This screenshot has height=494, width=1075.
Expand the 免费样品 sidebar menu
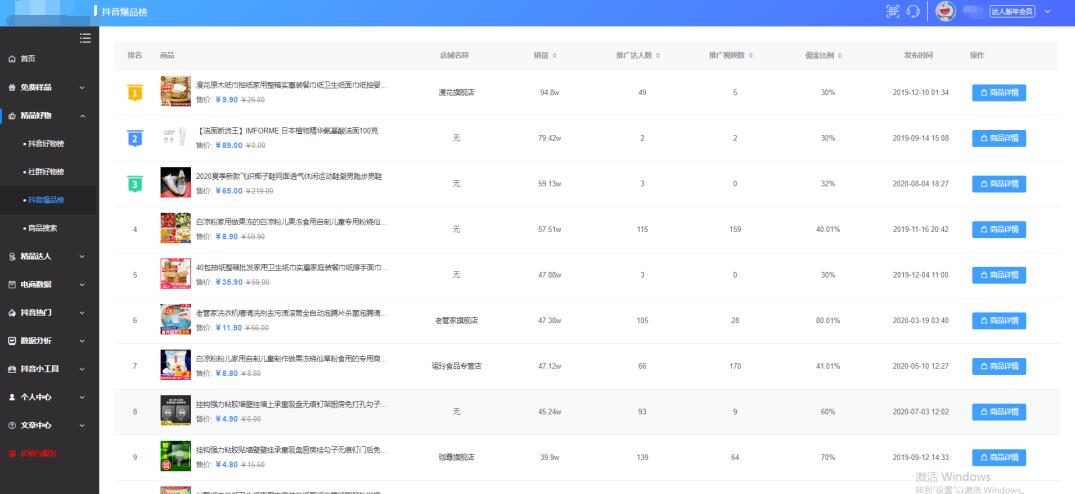pyautogui.click(x=49, y=88)
